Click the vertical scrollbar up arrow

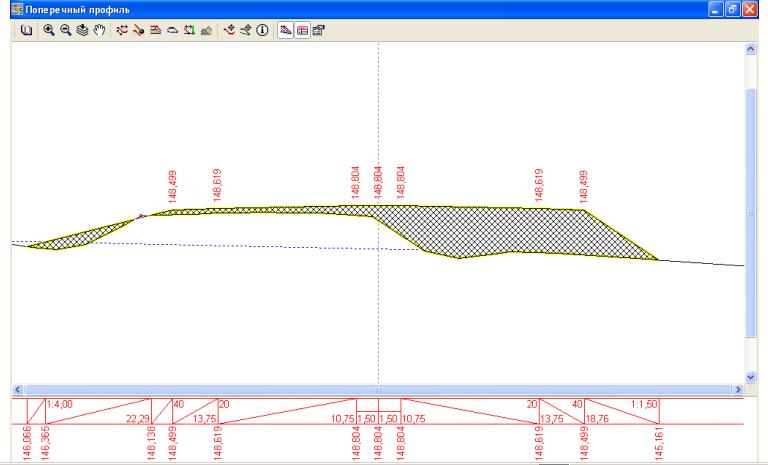point(750,49)
